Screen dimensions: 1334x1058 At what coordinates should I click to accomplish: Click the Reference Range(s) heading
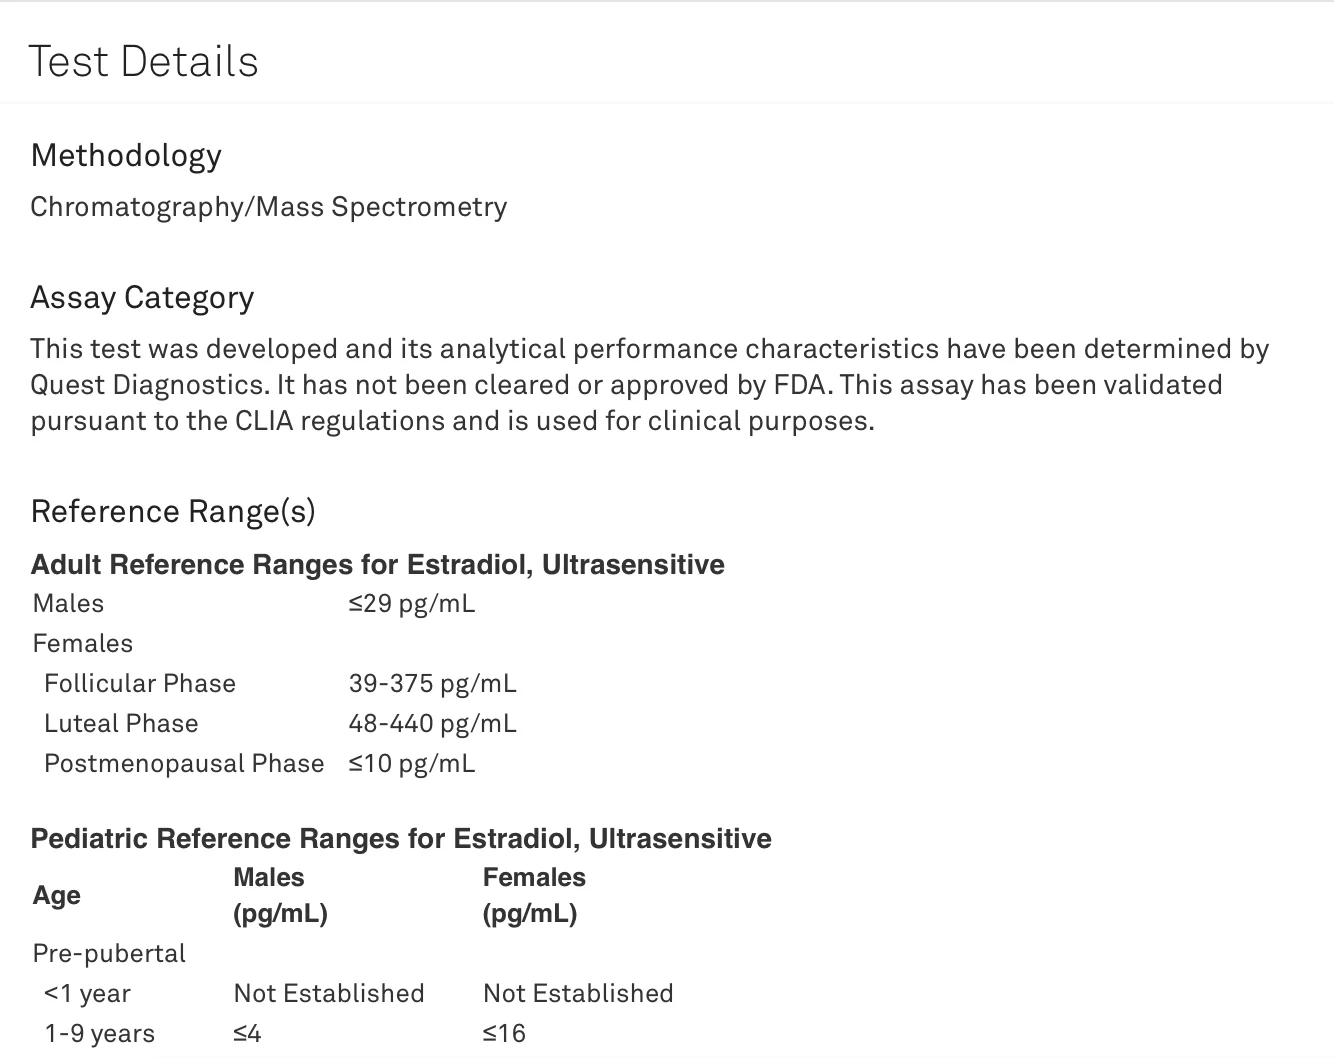click(173, 512)
